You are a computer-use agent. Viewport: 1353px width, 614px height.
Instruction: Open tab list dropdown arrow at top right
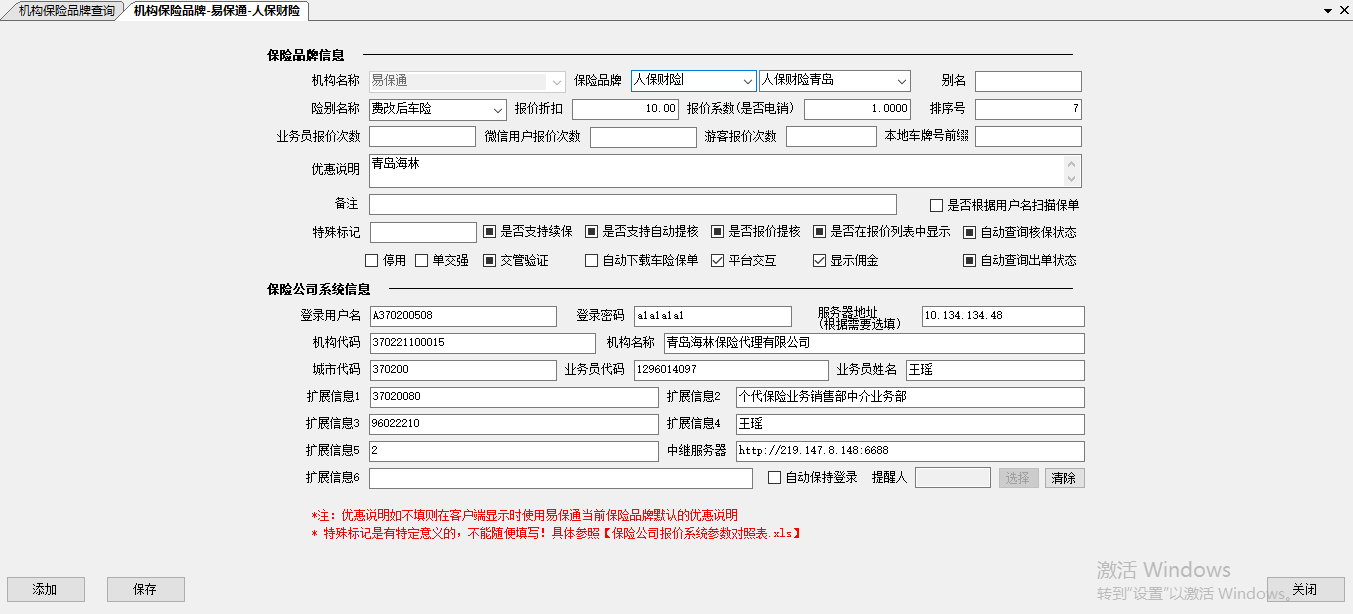point(1328,10)
